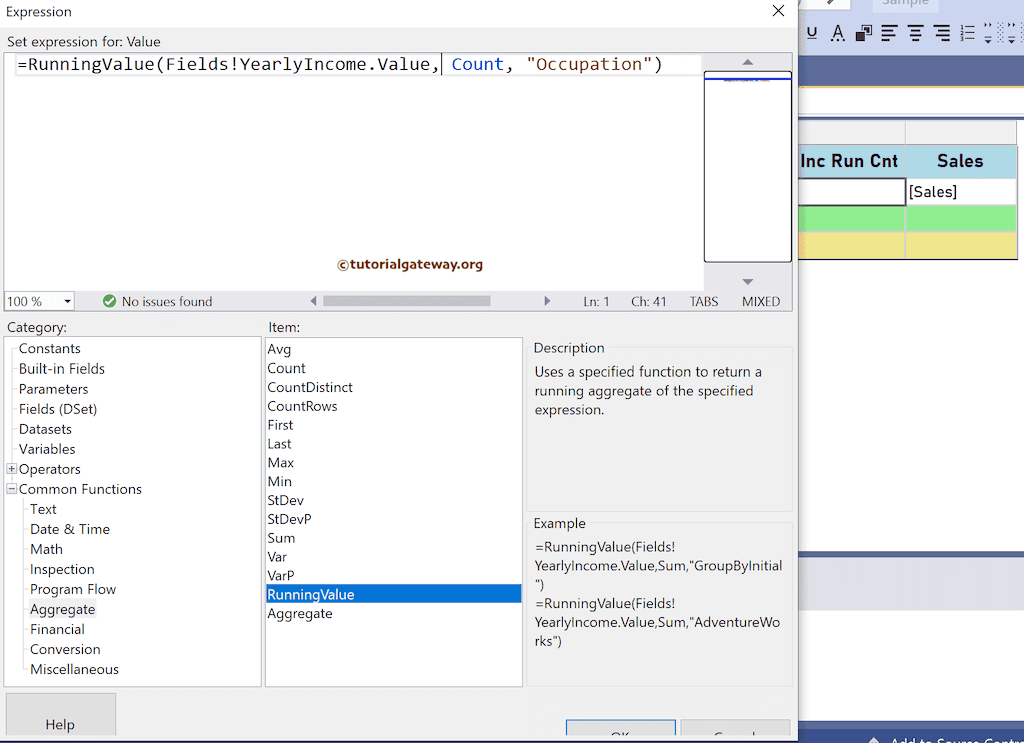1024x743 pixels.
Task: Select Sum in the Item list
Action: click(x=281, y=538)
